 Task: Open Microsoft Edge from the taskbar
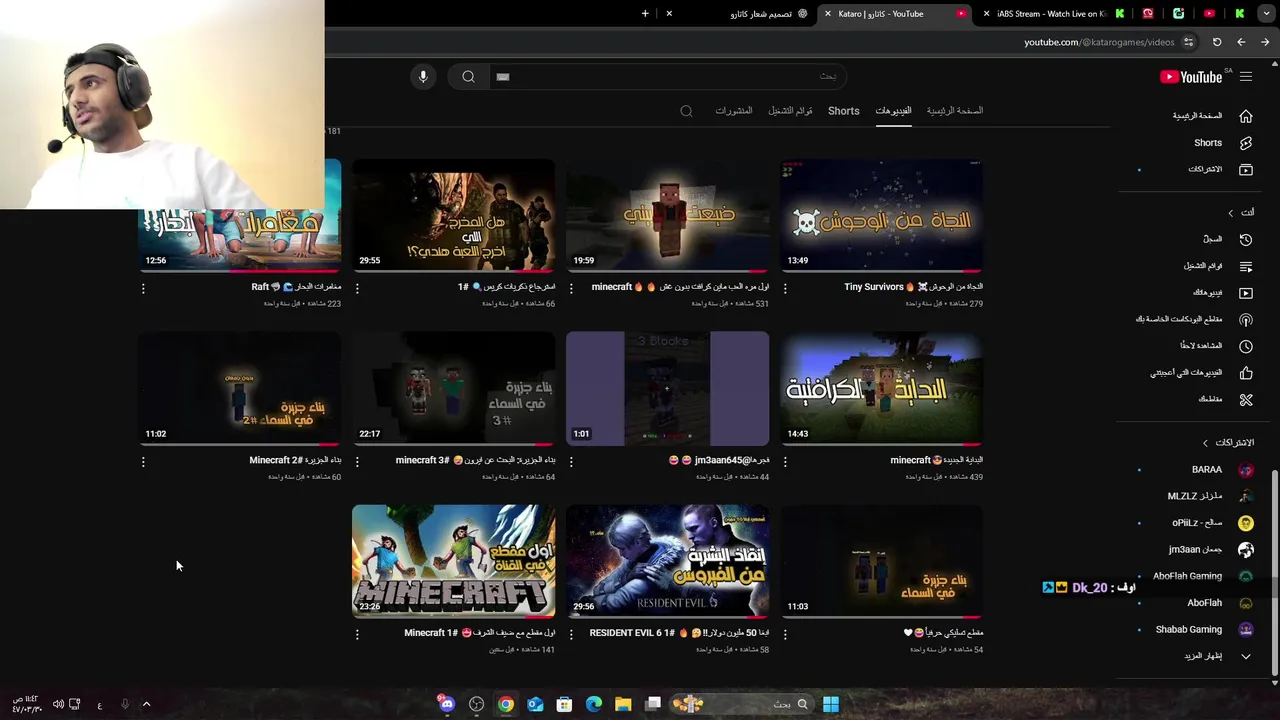(x=594, y=704)
